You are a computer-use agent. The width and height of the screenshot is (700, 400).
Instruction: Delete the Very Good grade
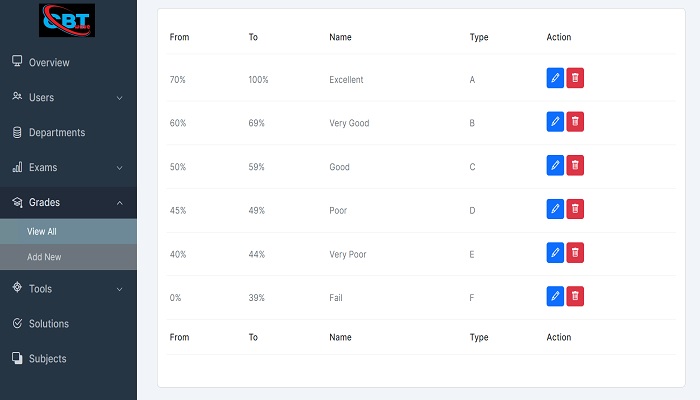tap(575, 122)
